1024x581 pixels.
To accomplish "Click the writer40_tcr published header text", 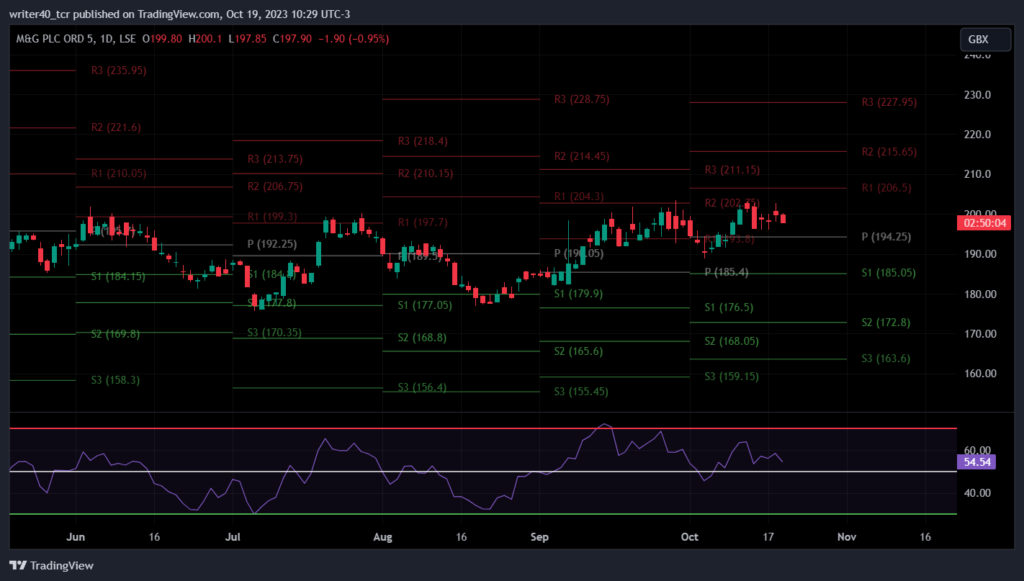I will point(180,14).
